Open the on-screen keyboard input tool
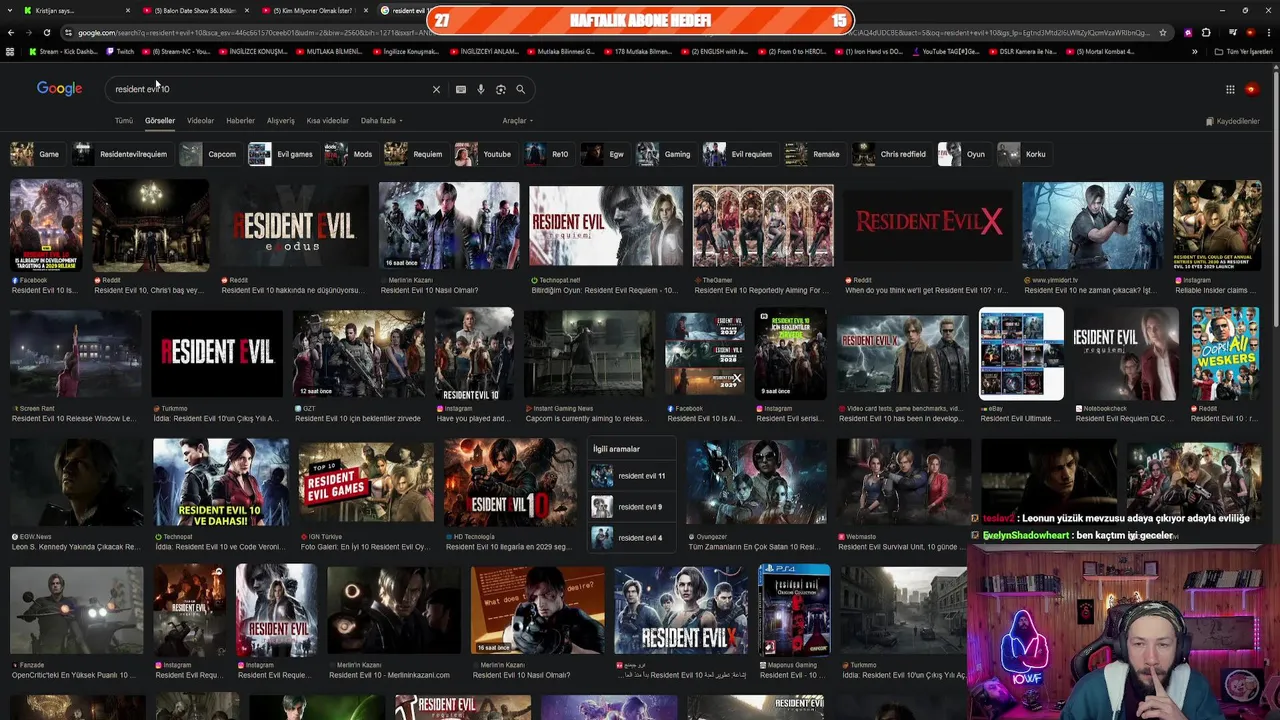1280x720 pixels. [x=461, y=89]
